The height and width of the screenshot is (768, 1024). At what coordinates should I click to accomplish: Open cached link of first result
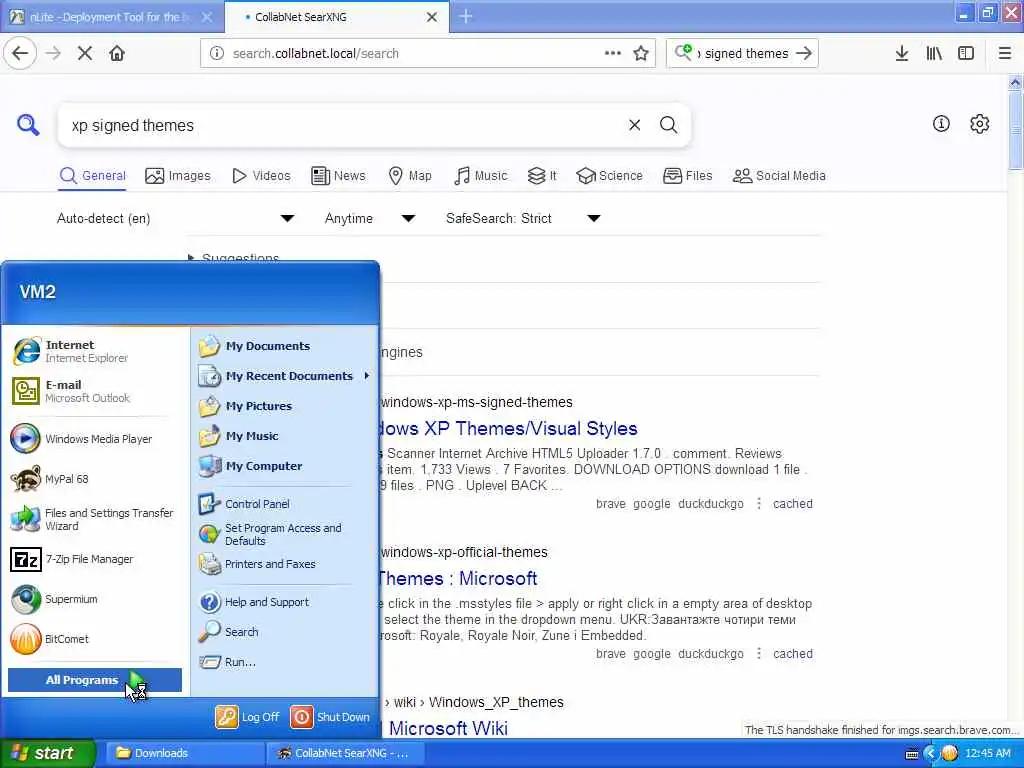point(793,504)
